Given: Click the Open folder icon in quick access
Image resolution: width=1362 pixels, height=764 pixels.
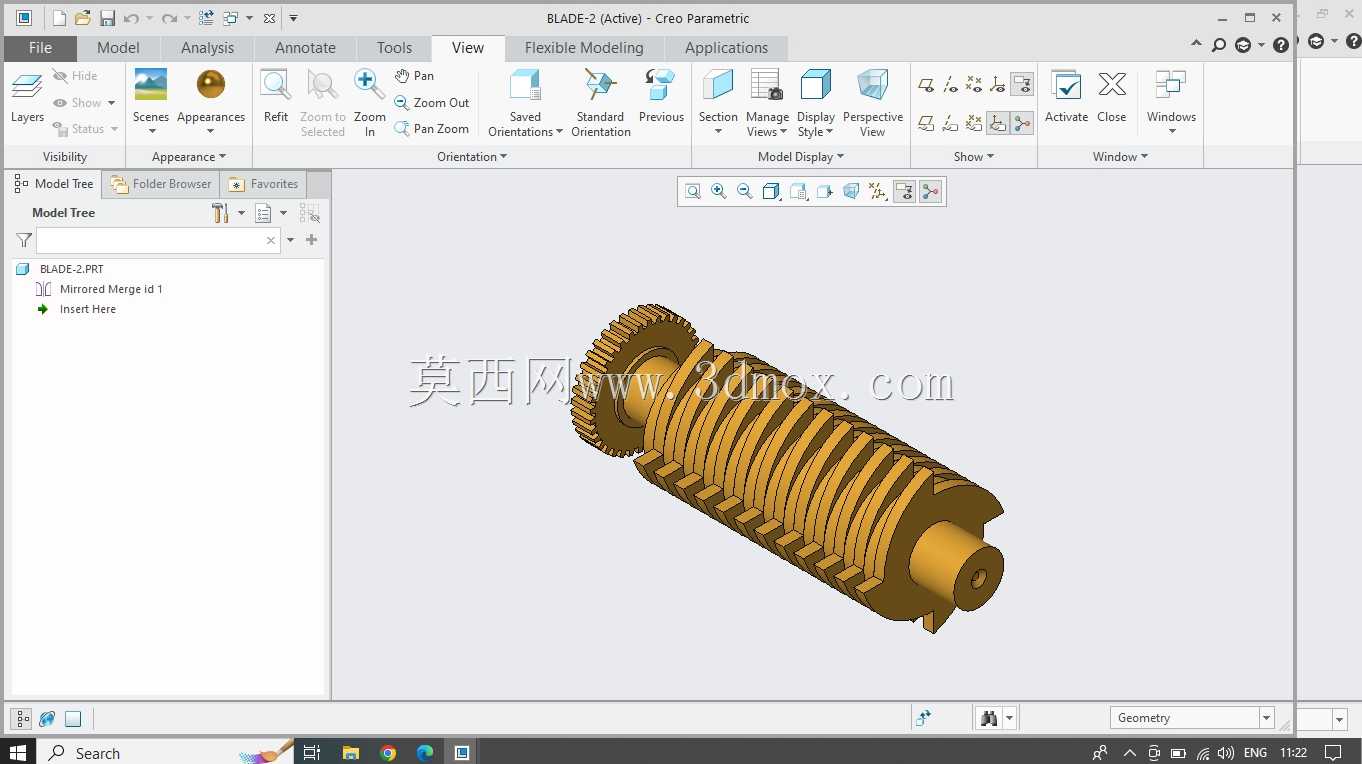Looking at the screenshot, I should point(83,18).
